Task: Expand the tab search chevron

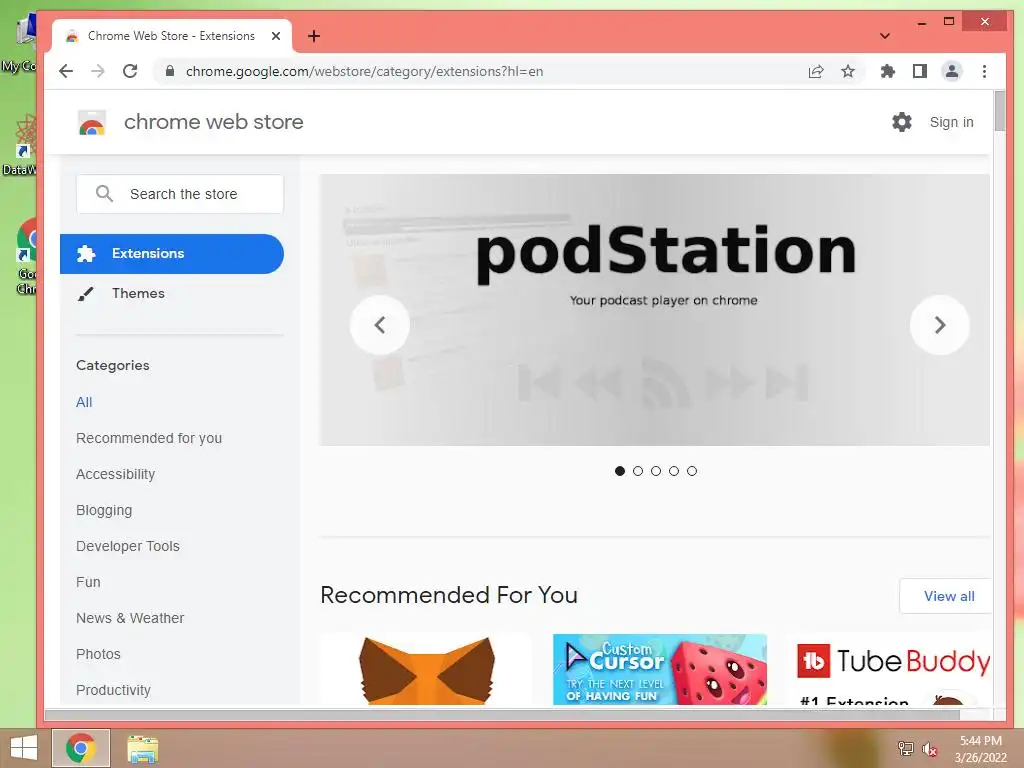Action: pyautogui.click(x=885, y=36)
